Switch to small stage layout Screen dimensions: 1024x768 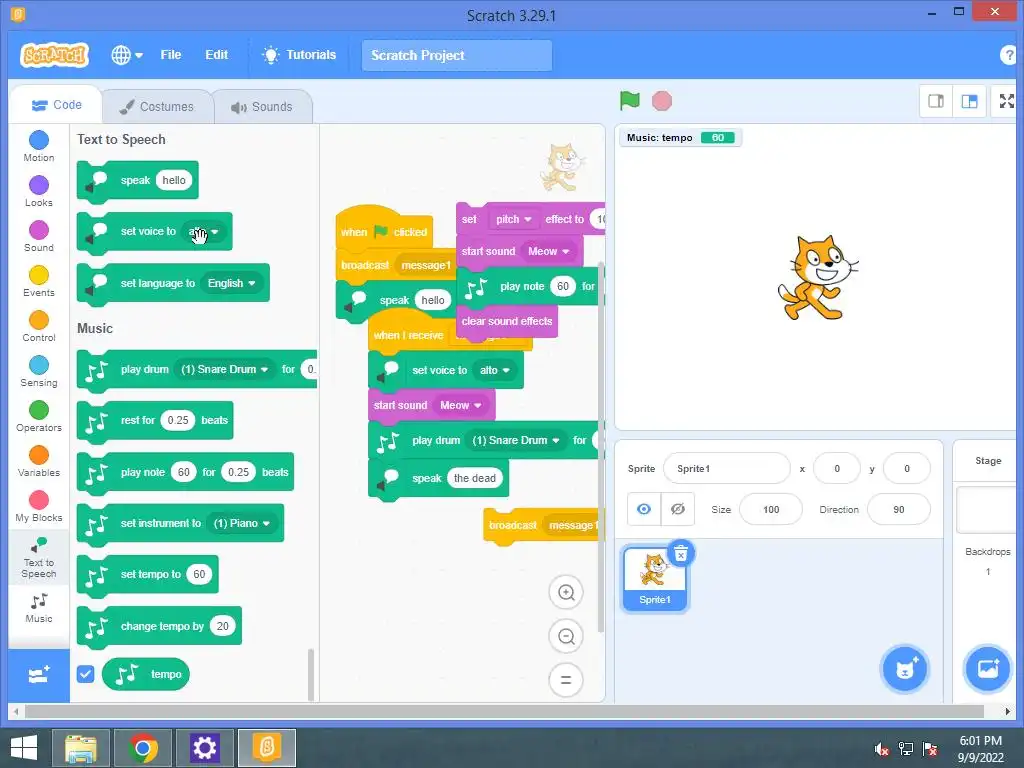coord(936,101)
